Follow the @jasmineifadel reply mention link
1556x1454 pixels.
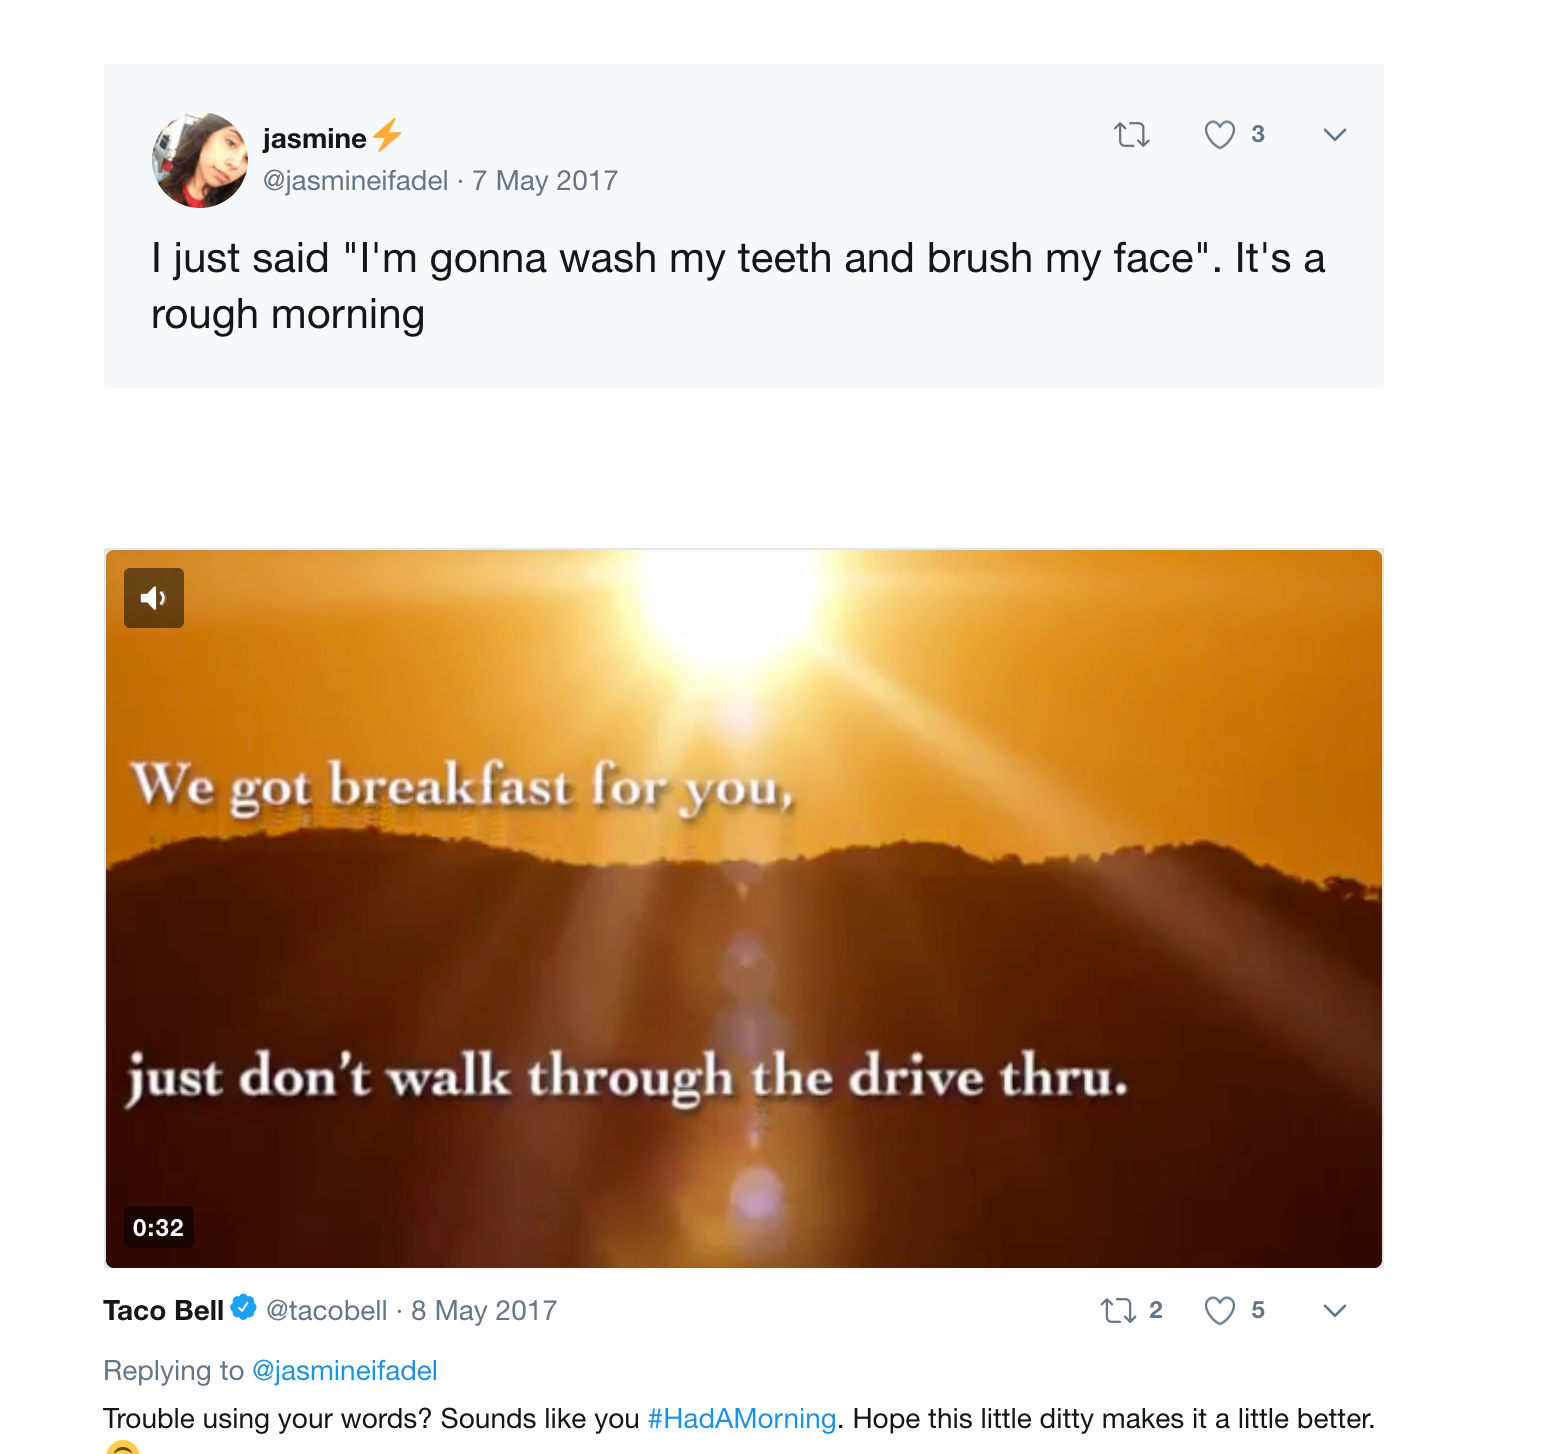point(344,1371)
